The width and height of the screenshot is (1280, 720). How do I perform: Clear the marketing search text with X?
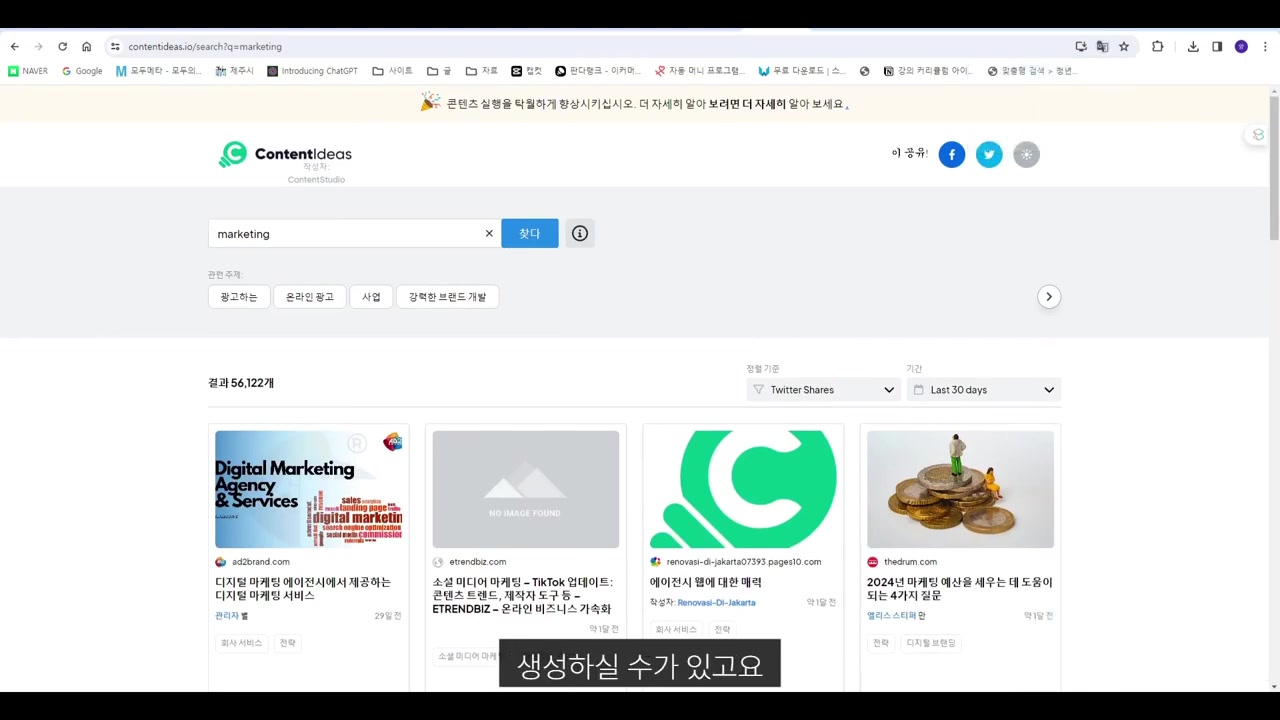pos(489,233)
